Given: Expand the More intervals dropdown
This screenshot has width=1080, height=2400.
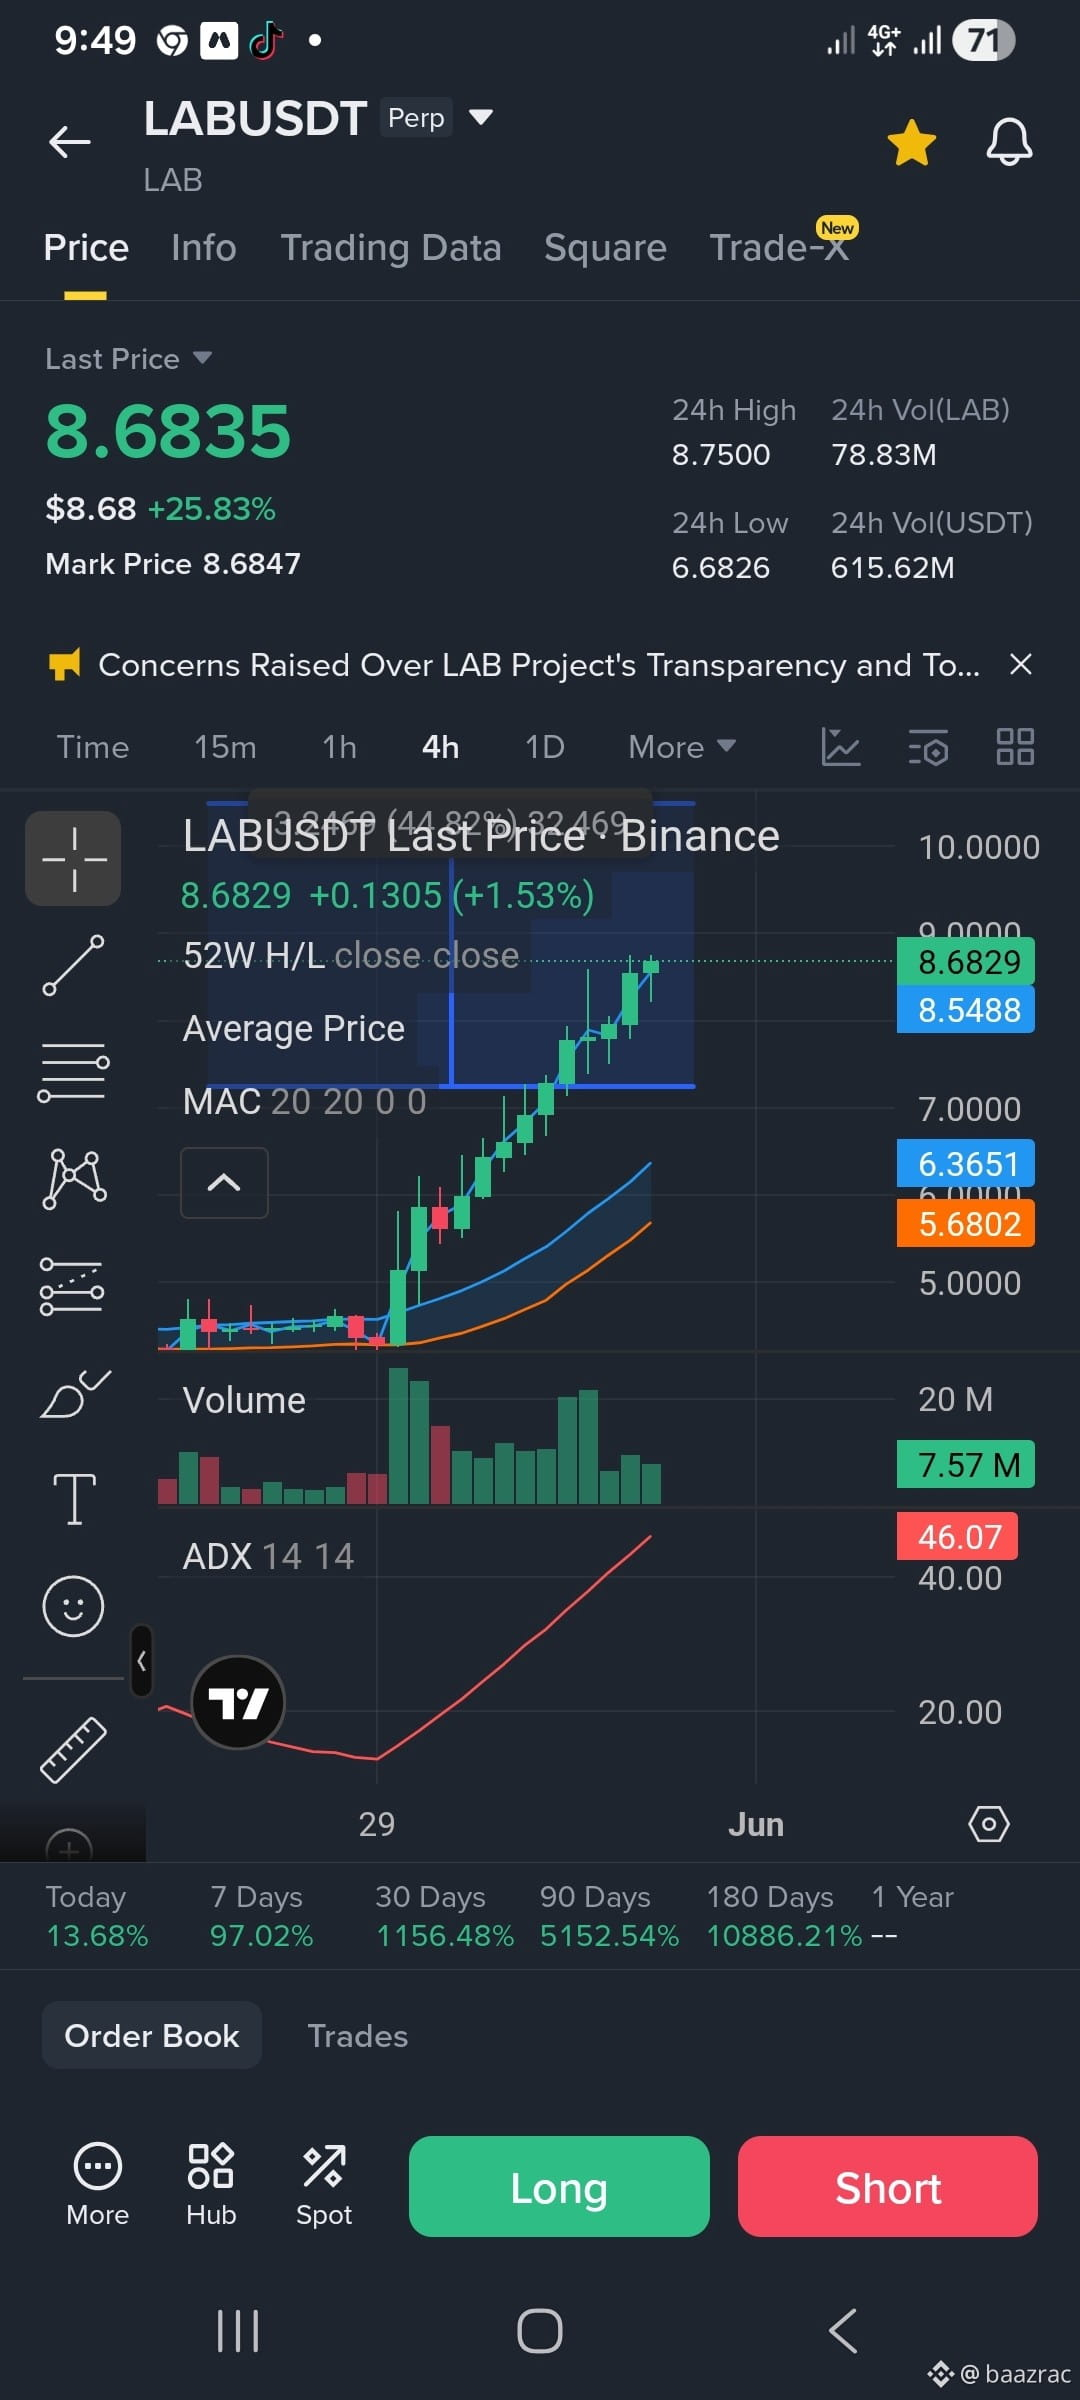Looking at the screenshot, I should click(682, 747).
